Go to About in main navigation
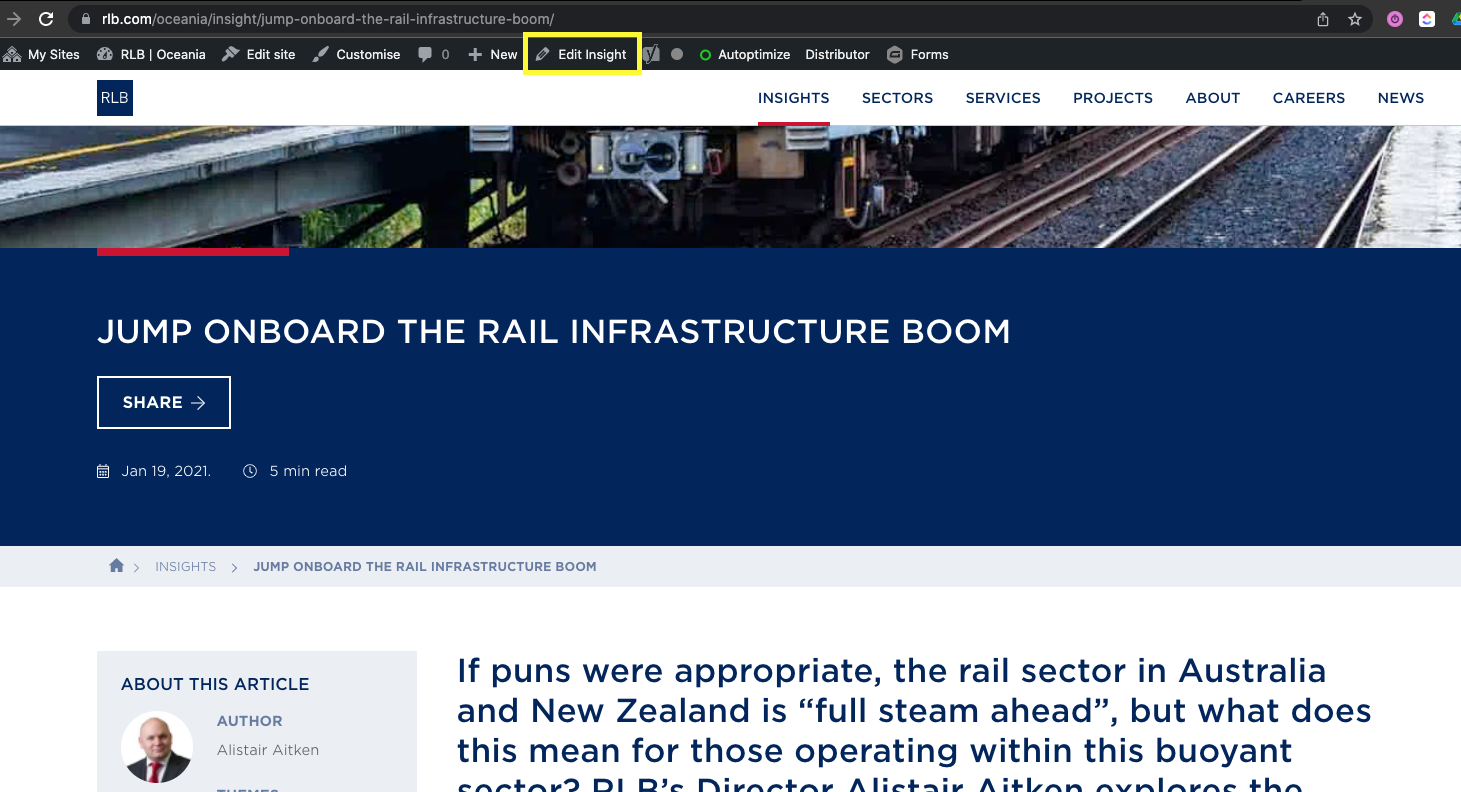Viewport: 1461px width, 792px height. click(1213, 98)
